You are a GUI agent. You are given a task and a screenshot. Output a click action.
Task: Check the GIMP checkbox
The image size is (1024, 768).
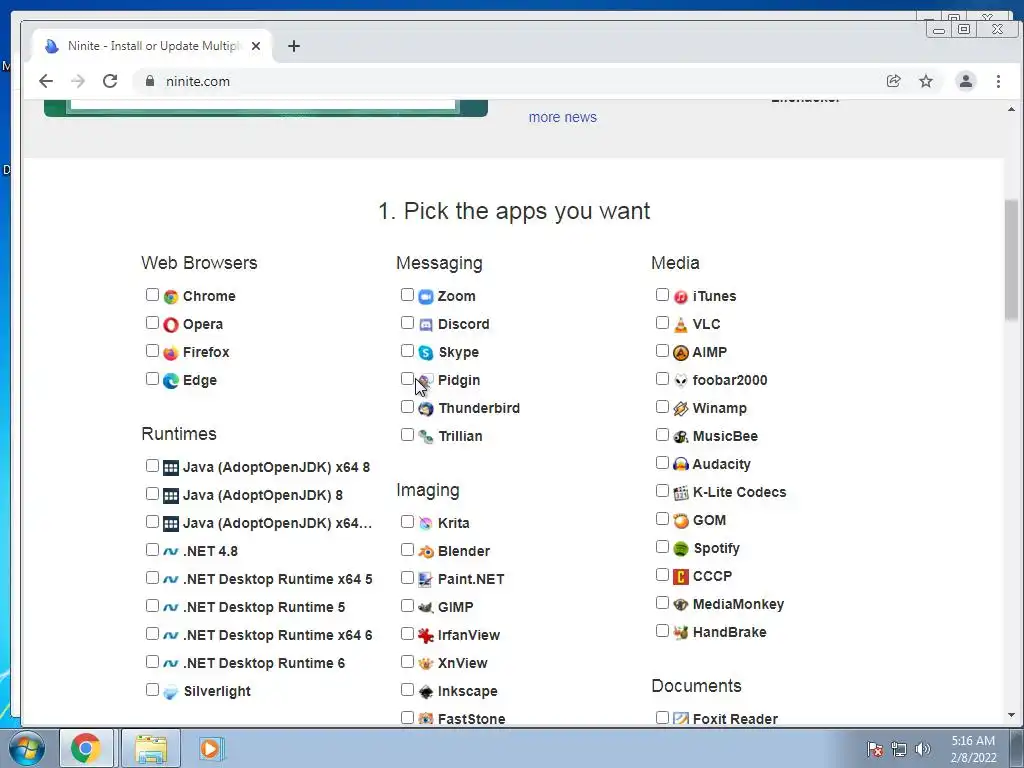(408, 606)
